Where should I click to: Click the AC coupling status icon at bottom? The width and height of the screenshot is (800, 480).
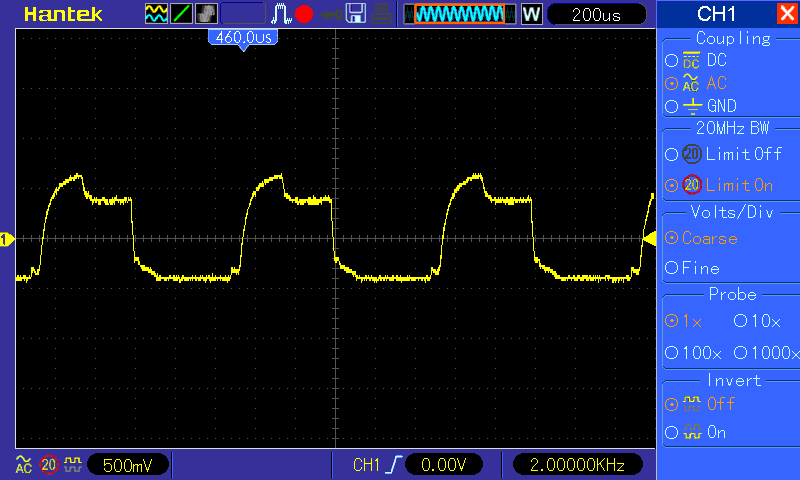(23, 464)
